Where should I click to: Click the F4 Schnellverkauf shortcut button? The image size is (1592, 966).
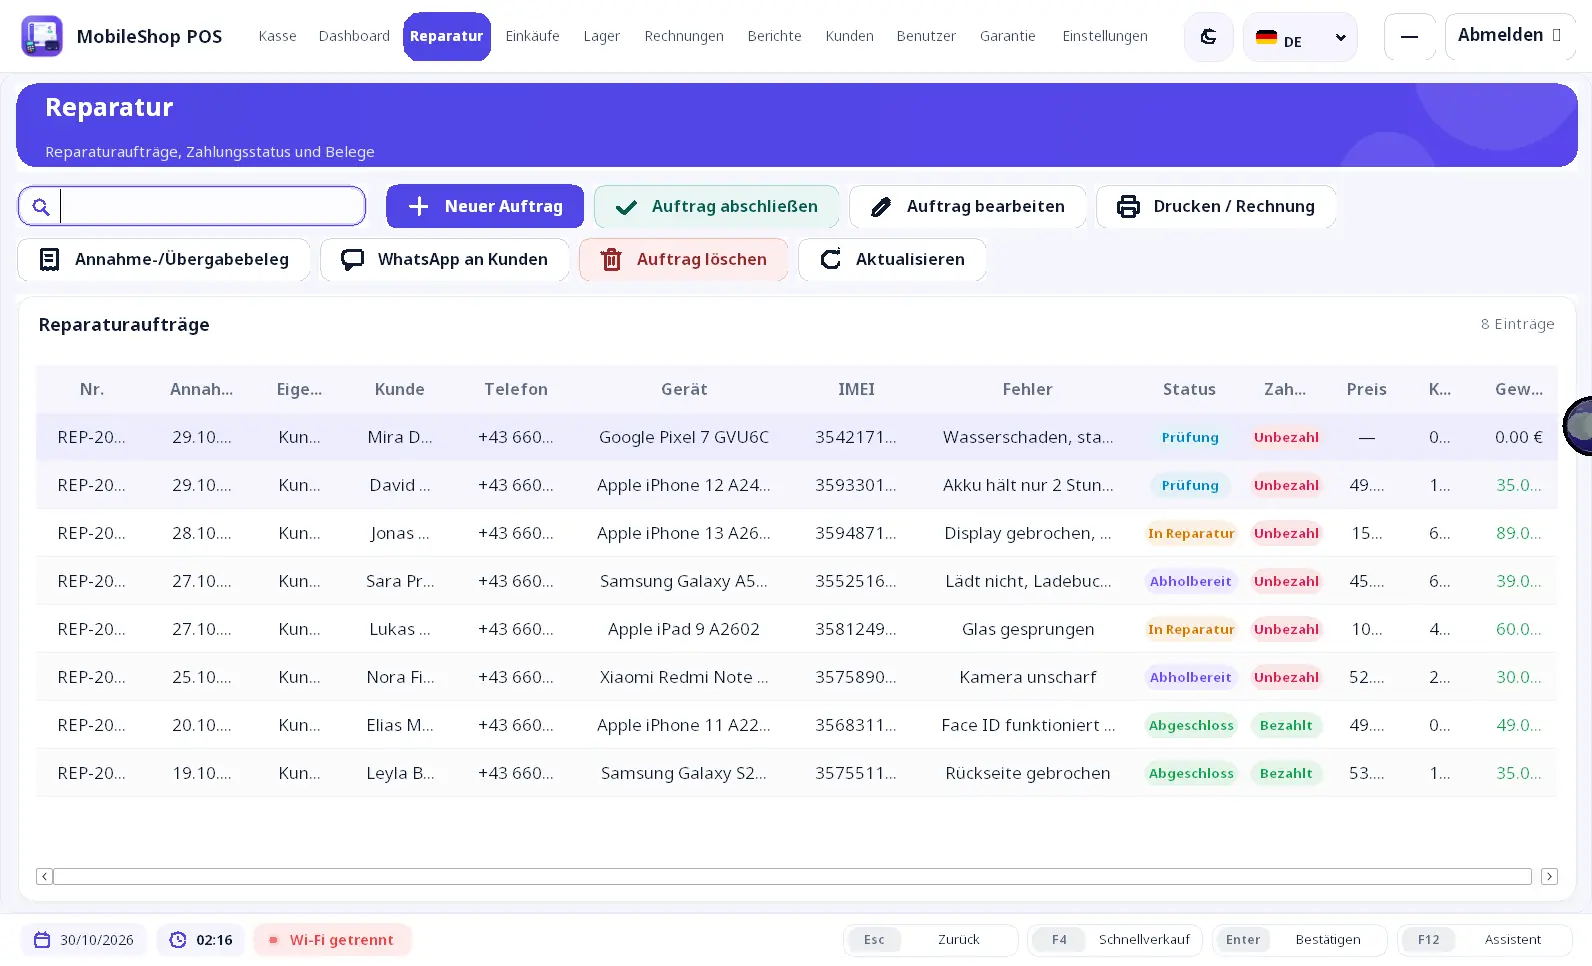pyautogui.click(x=1115, y=940)
